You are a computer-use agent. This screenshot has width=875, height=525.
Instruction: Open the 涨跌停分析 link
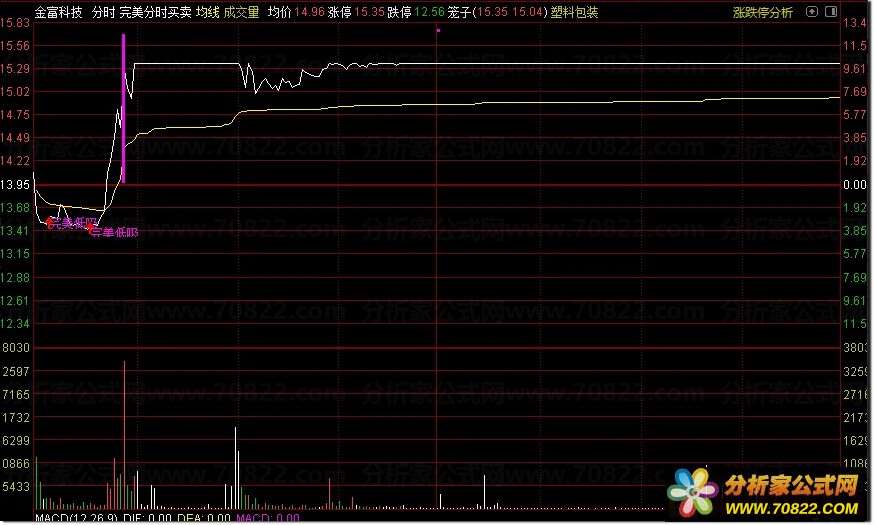(x=762, y=12)
